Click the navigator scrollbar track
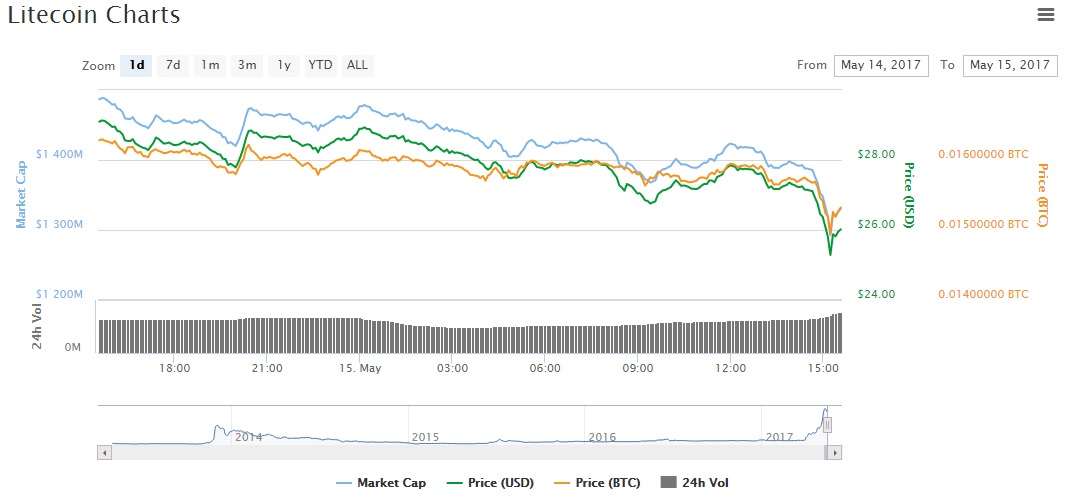The image size is (1069, 501). tap(468, 452)
